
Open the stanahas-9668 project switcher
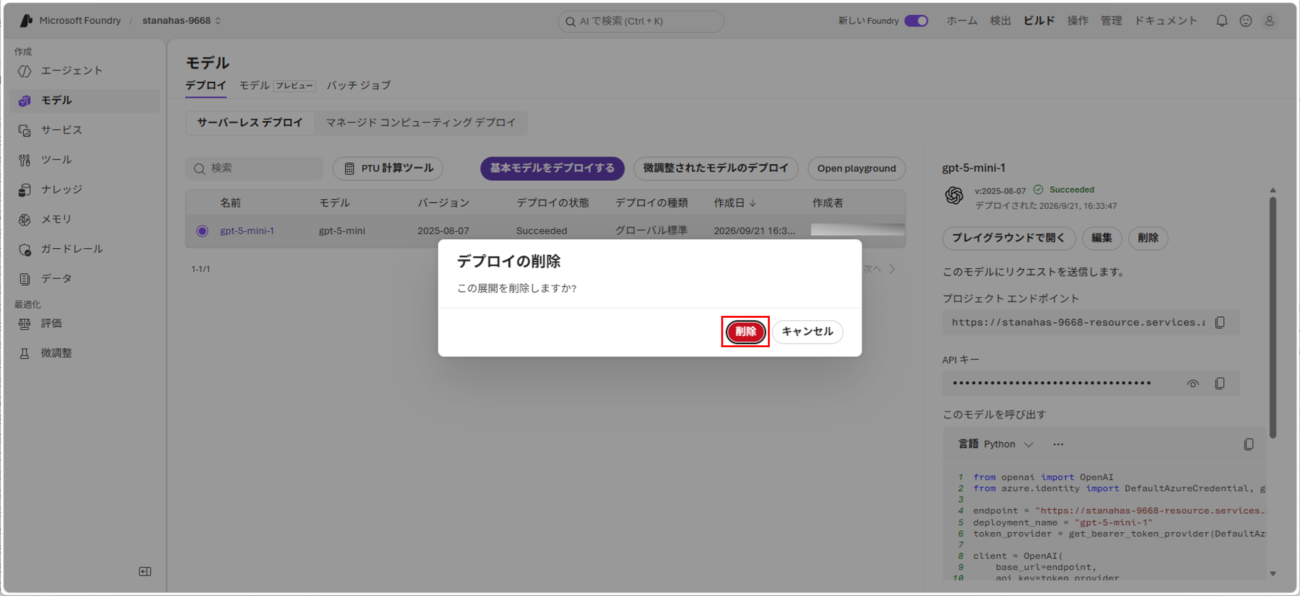point(182,20)
